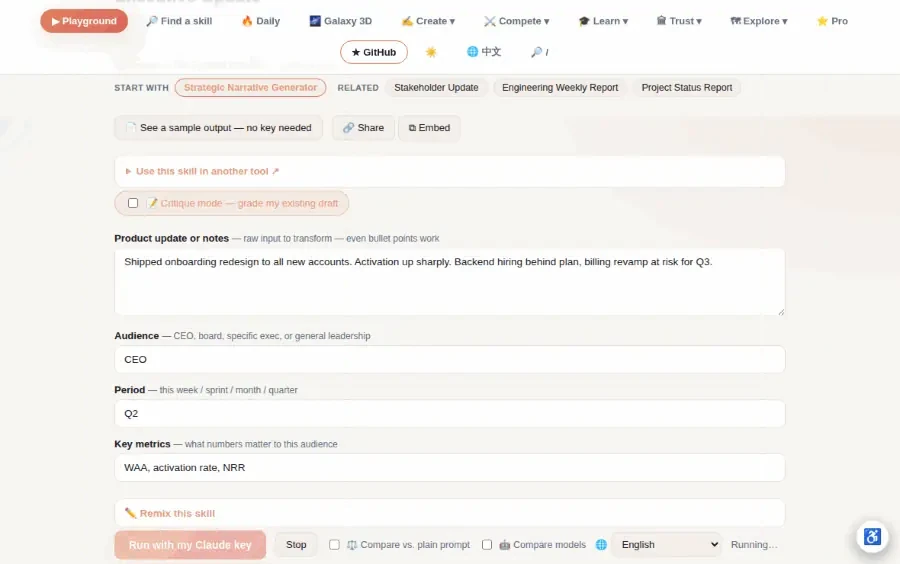Click the Key metrics input field
900x564 pixels.
pos(449,468)
